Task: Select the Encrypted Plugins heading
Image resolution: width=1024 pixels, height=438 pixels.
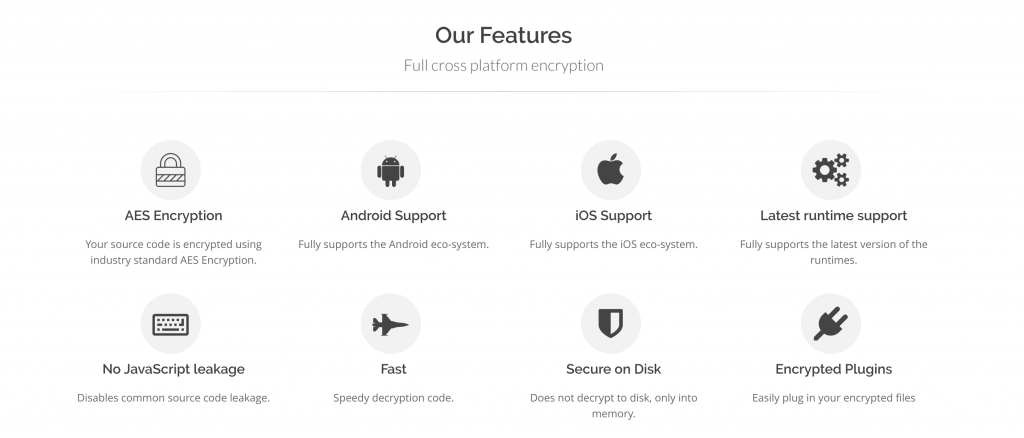Action: [x=833, y=369]
